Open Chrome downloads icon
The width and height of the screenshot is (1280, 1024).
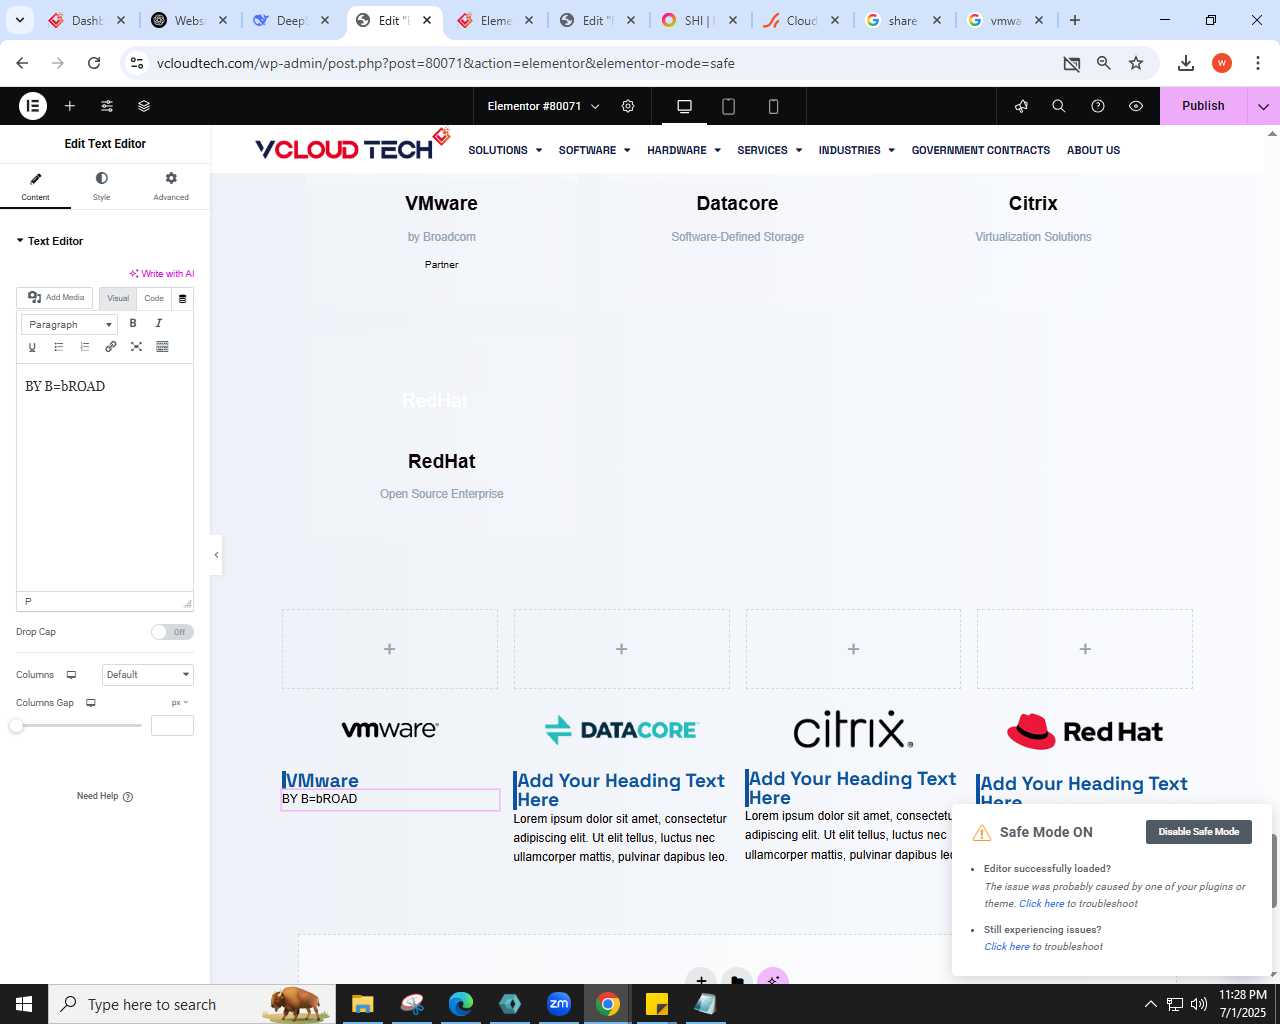tap(1186, 63)
